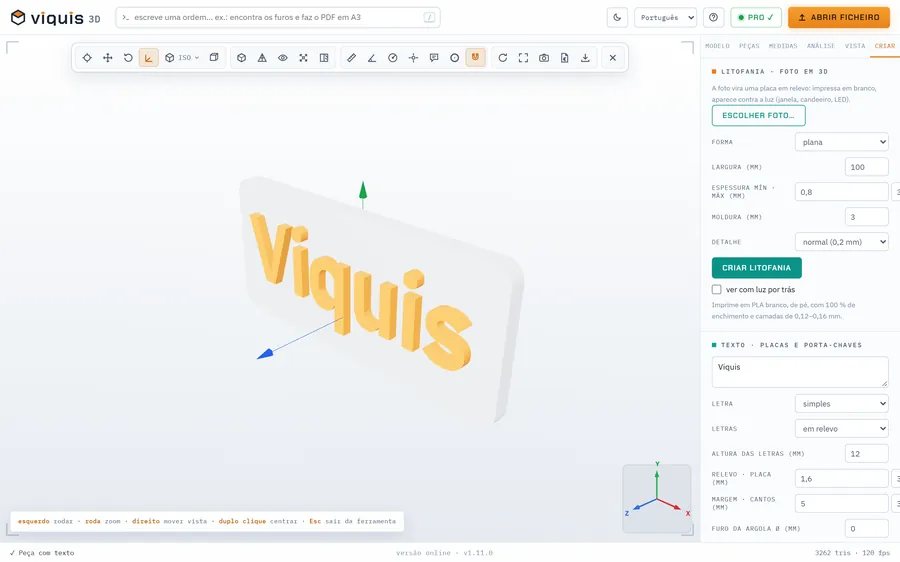The image size is (900, 562).
Task: Click the download arrow icon in toolbar
Action: [585, 57]
